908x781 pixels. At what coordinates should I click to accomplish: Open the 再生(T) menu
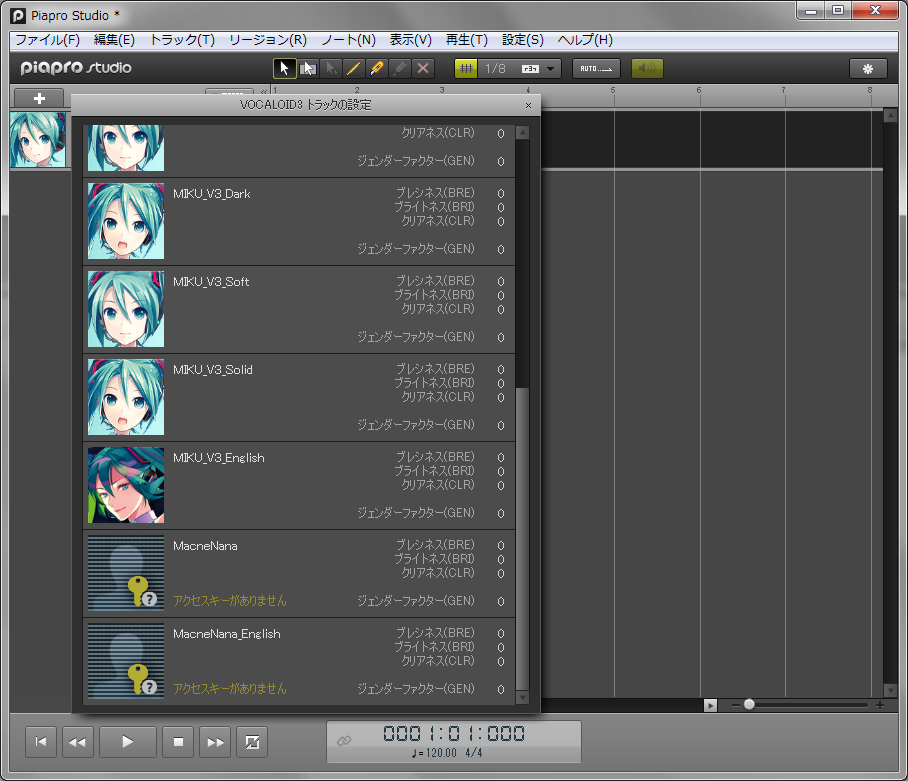tap(467, 40)
